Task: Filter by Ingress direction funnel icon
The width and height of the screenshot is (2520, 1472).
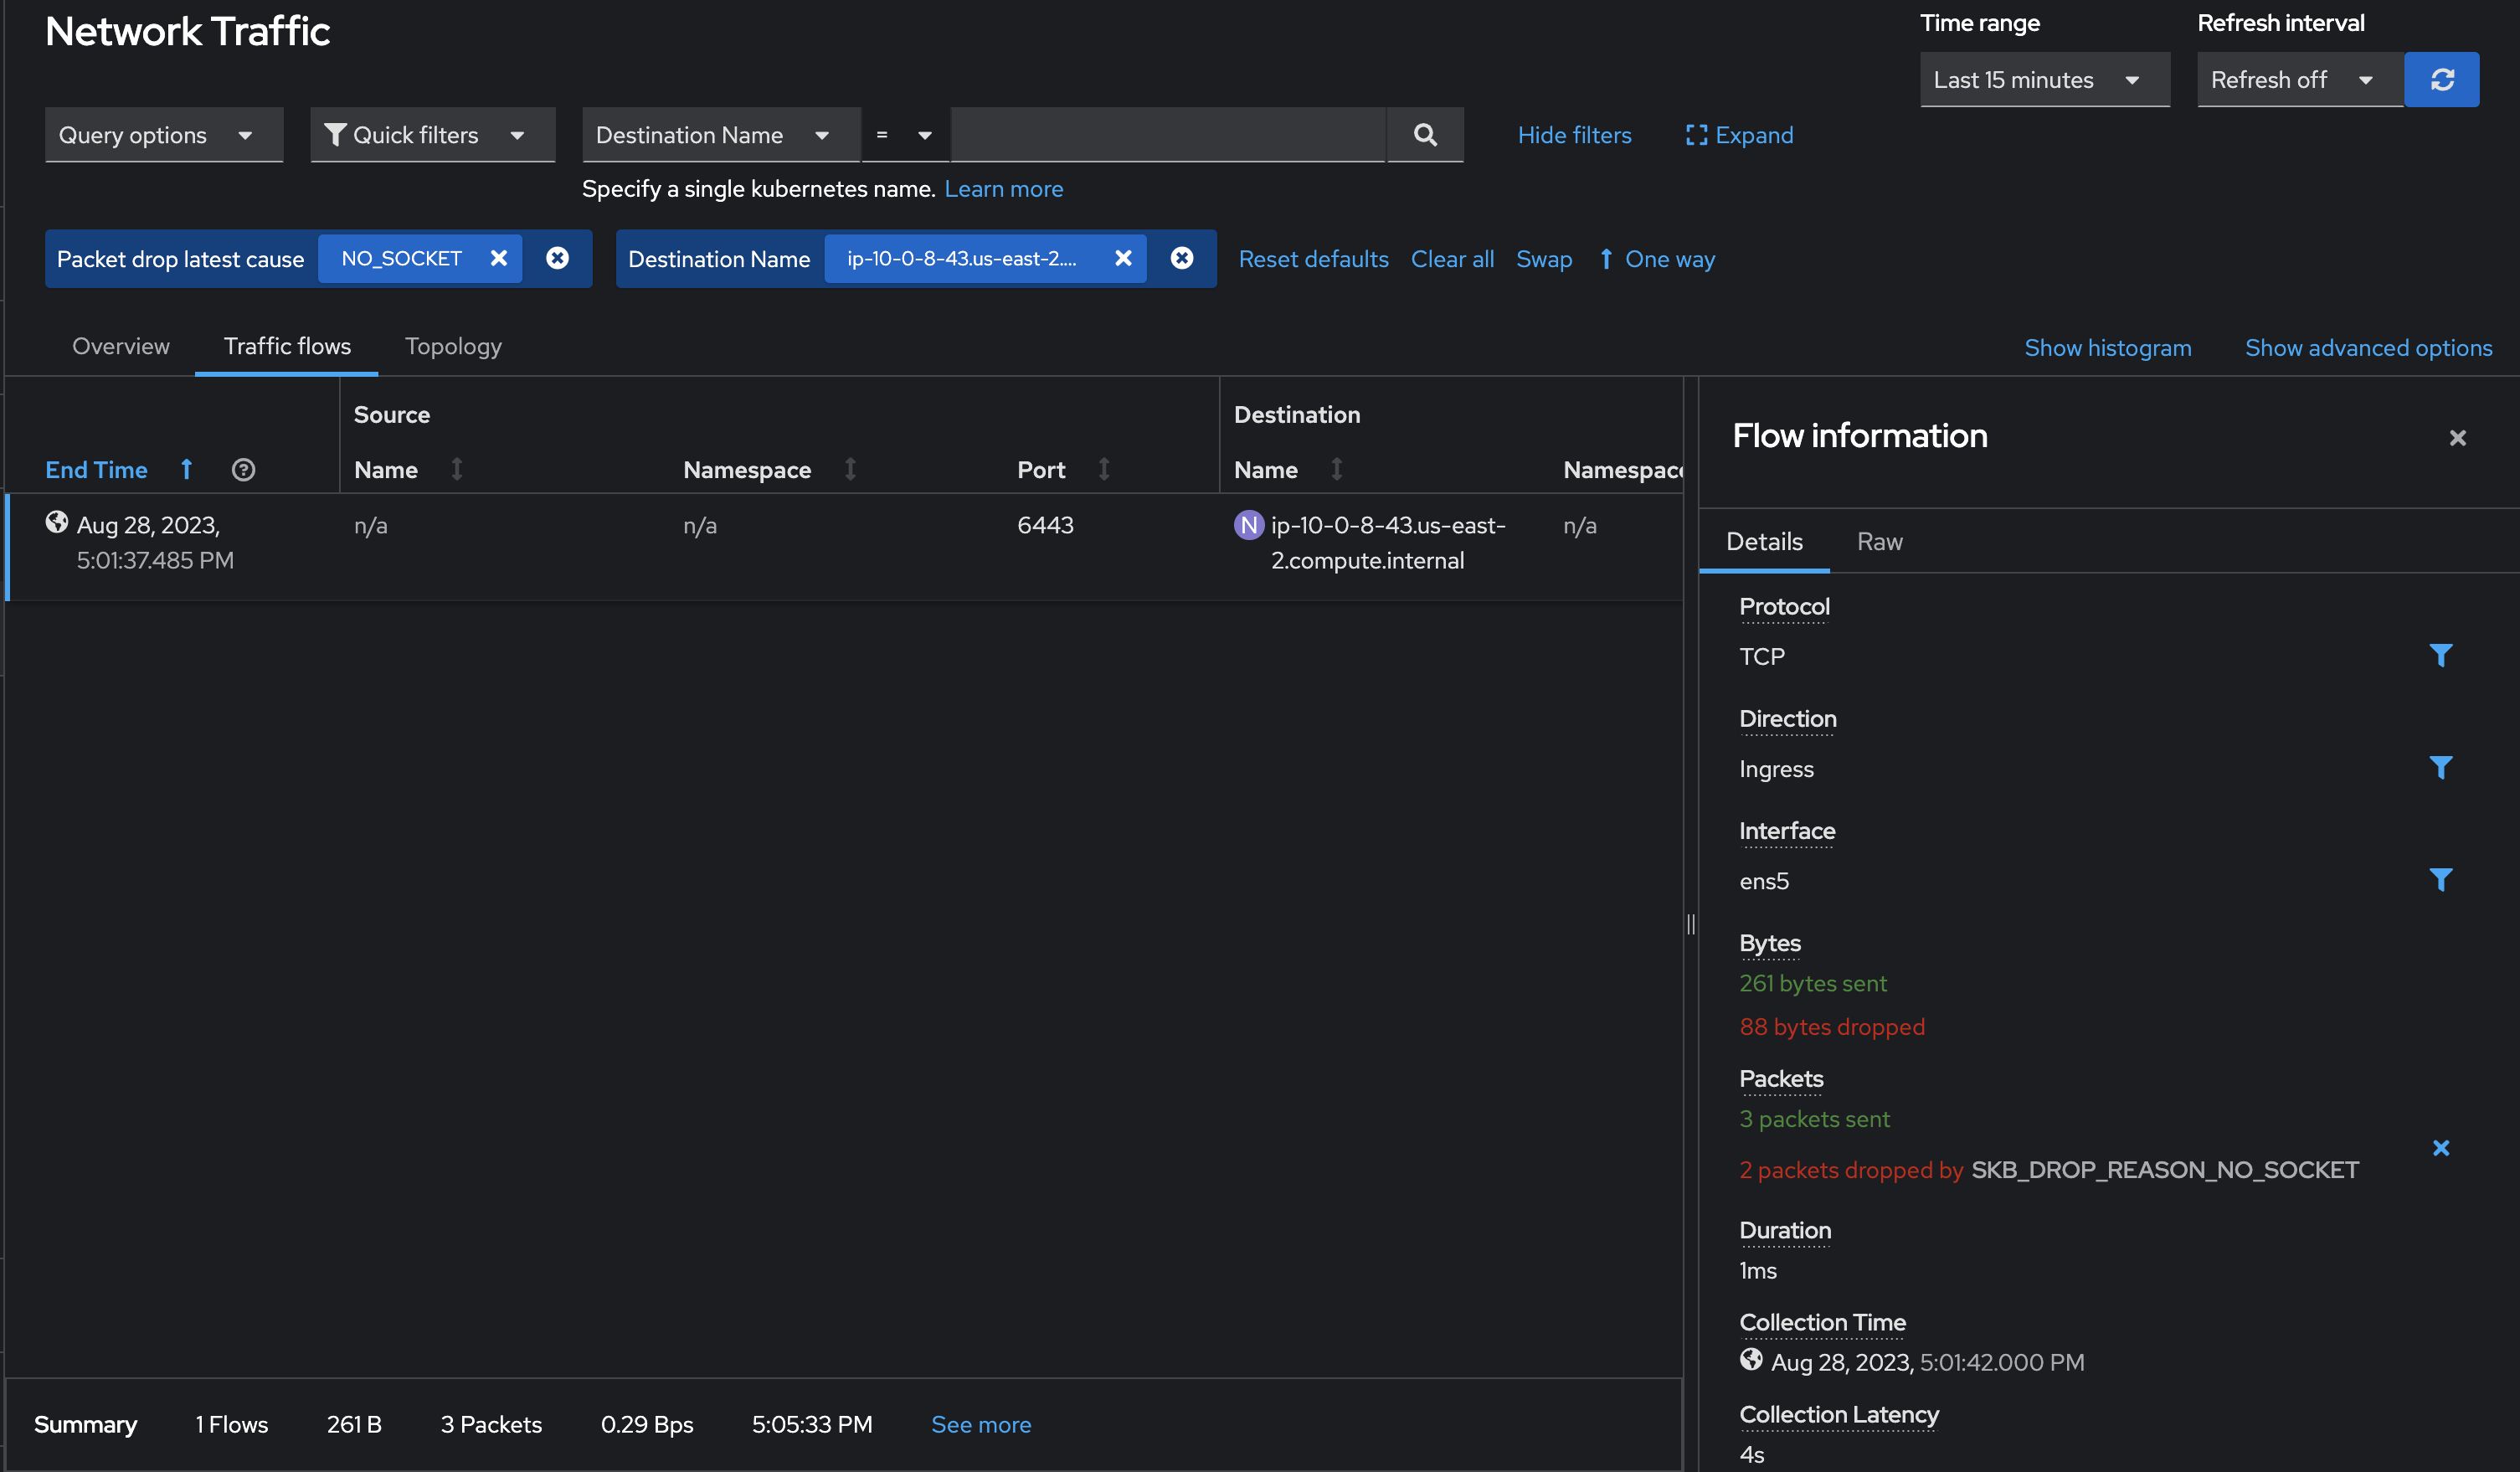Action: 2440,768
